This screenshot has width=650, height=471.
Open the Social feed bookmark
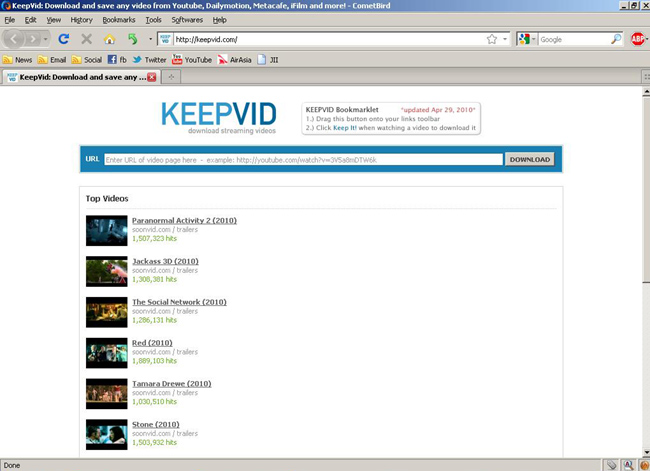(87, 60)
